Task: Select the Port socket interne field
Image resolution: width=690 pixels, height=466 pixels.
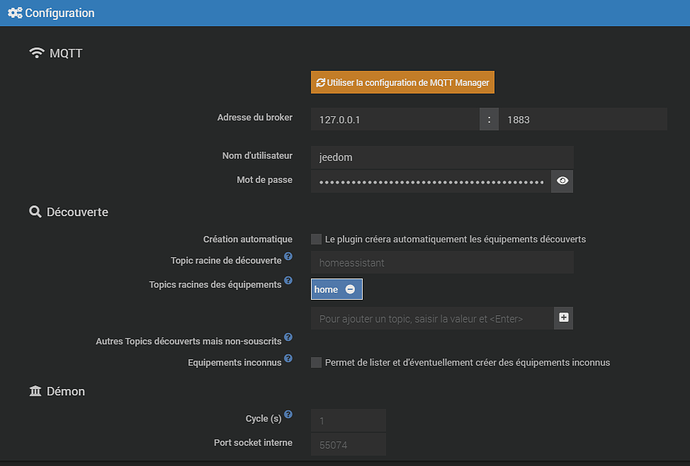Action: click(x=348, y=444)
